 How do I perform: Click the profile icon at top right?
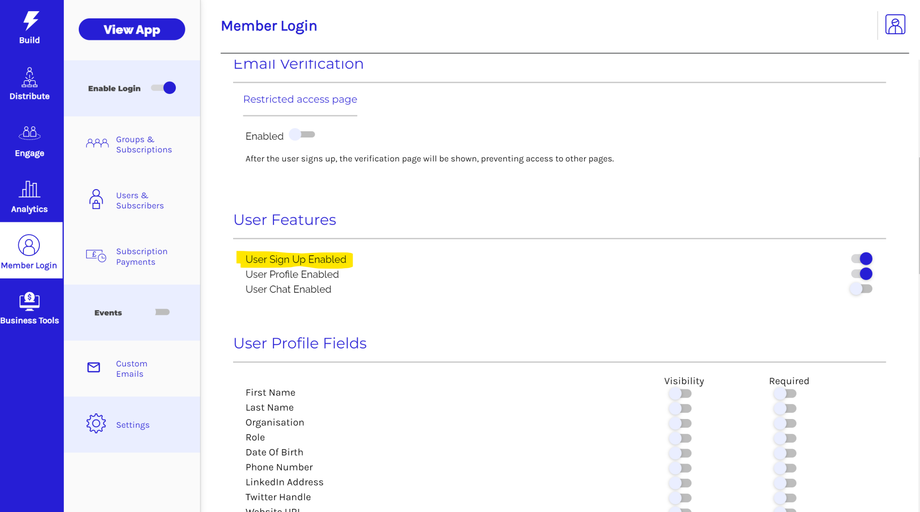895,25
